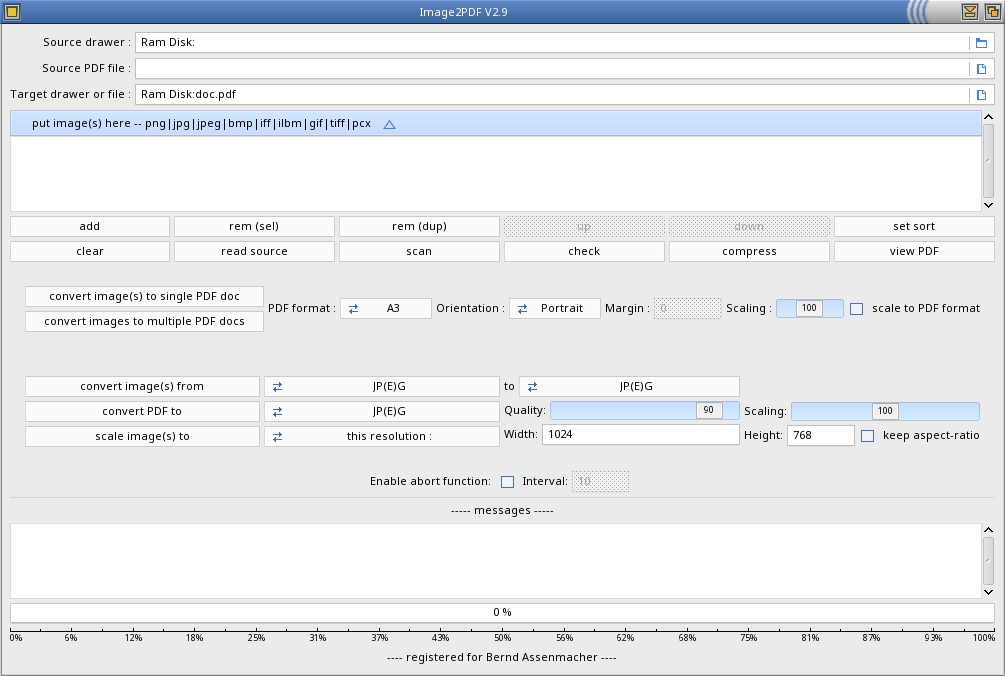Click the add button
Screen dimensions: 1005x676
pyautogui.click(x=90, y=227)
